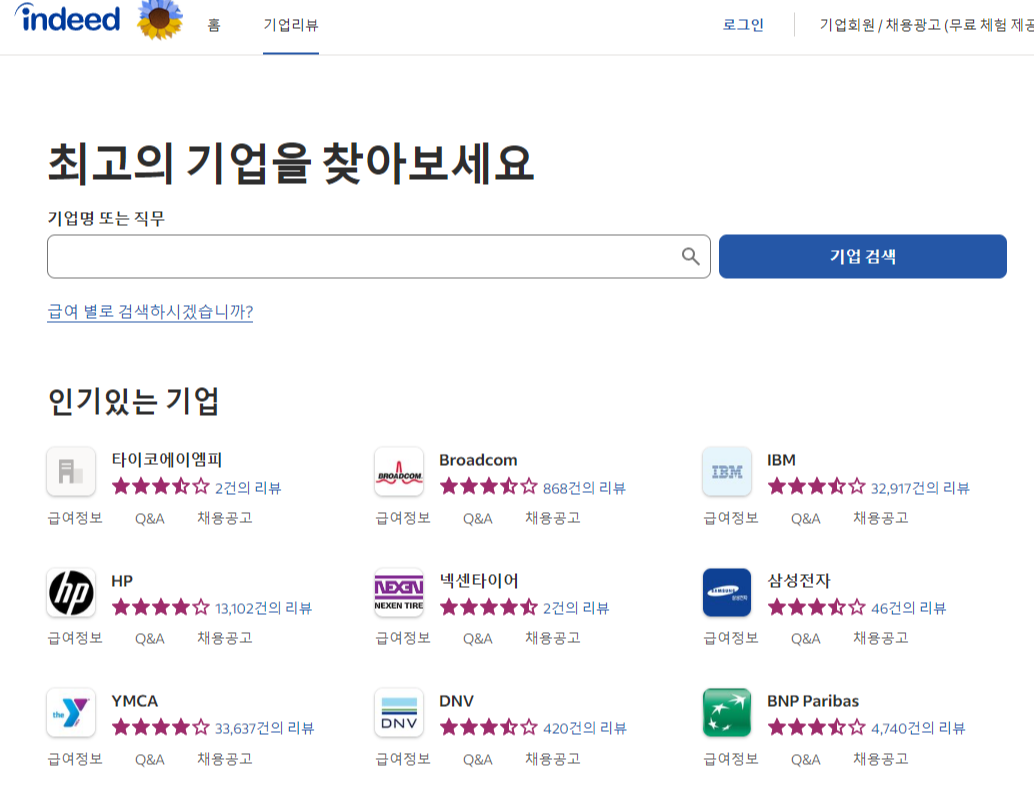The image size is (1034, 794).
Task: Click Broadcom star rating
Action: (x=489, y=487)
